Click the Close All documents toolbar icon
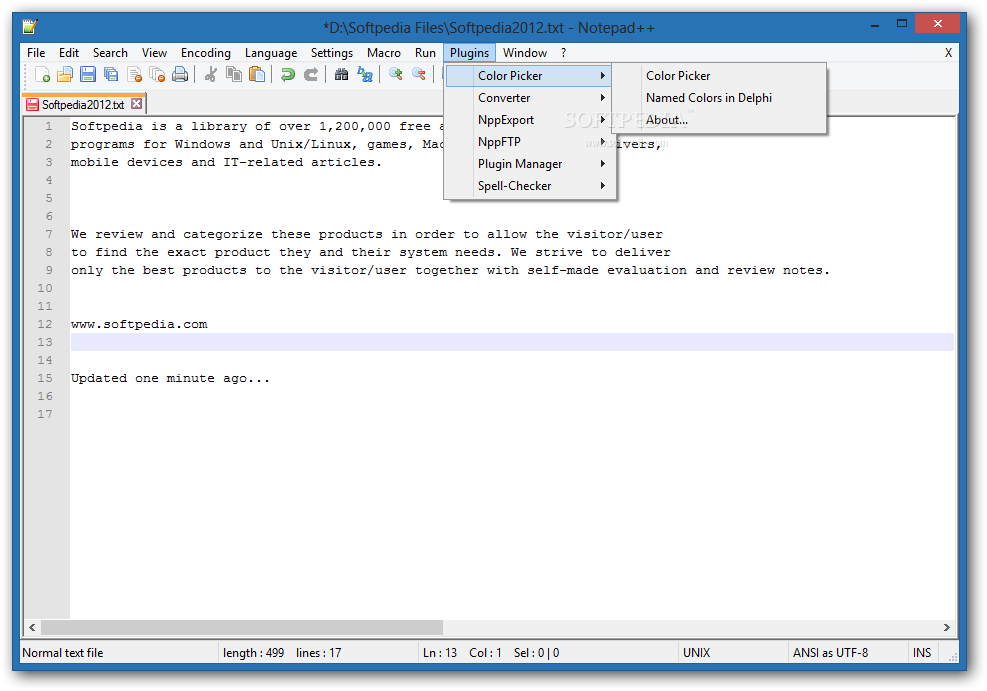The width and height of the screenshot is (987, 691). pos(157,75)
